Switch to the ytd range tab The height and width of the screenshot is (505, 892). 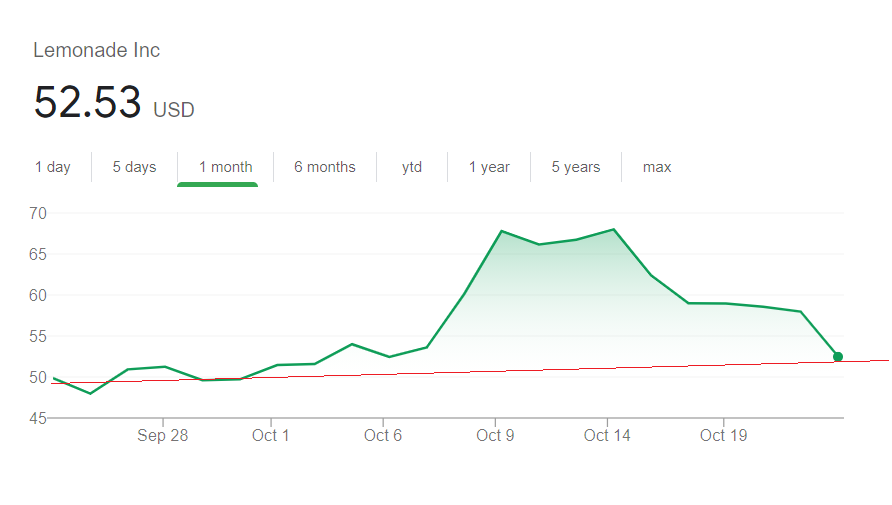(412, 167)
